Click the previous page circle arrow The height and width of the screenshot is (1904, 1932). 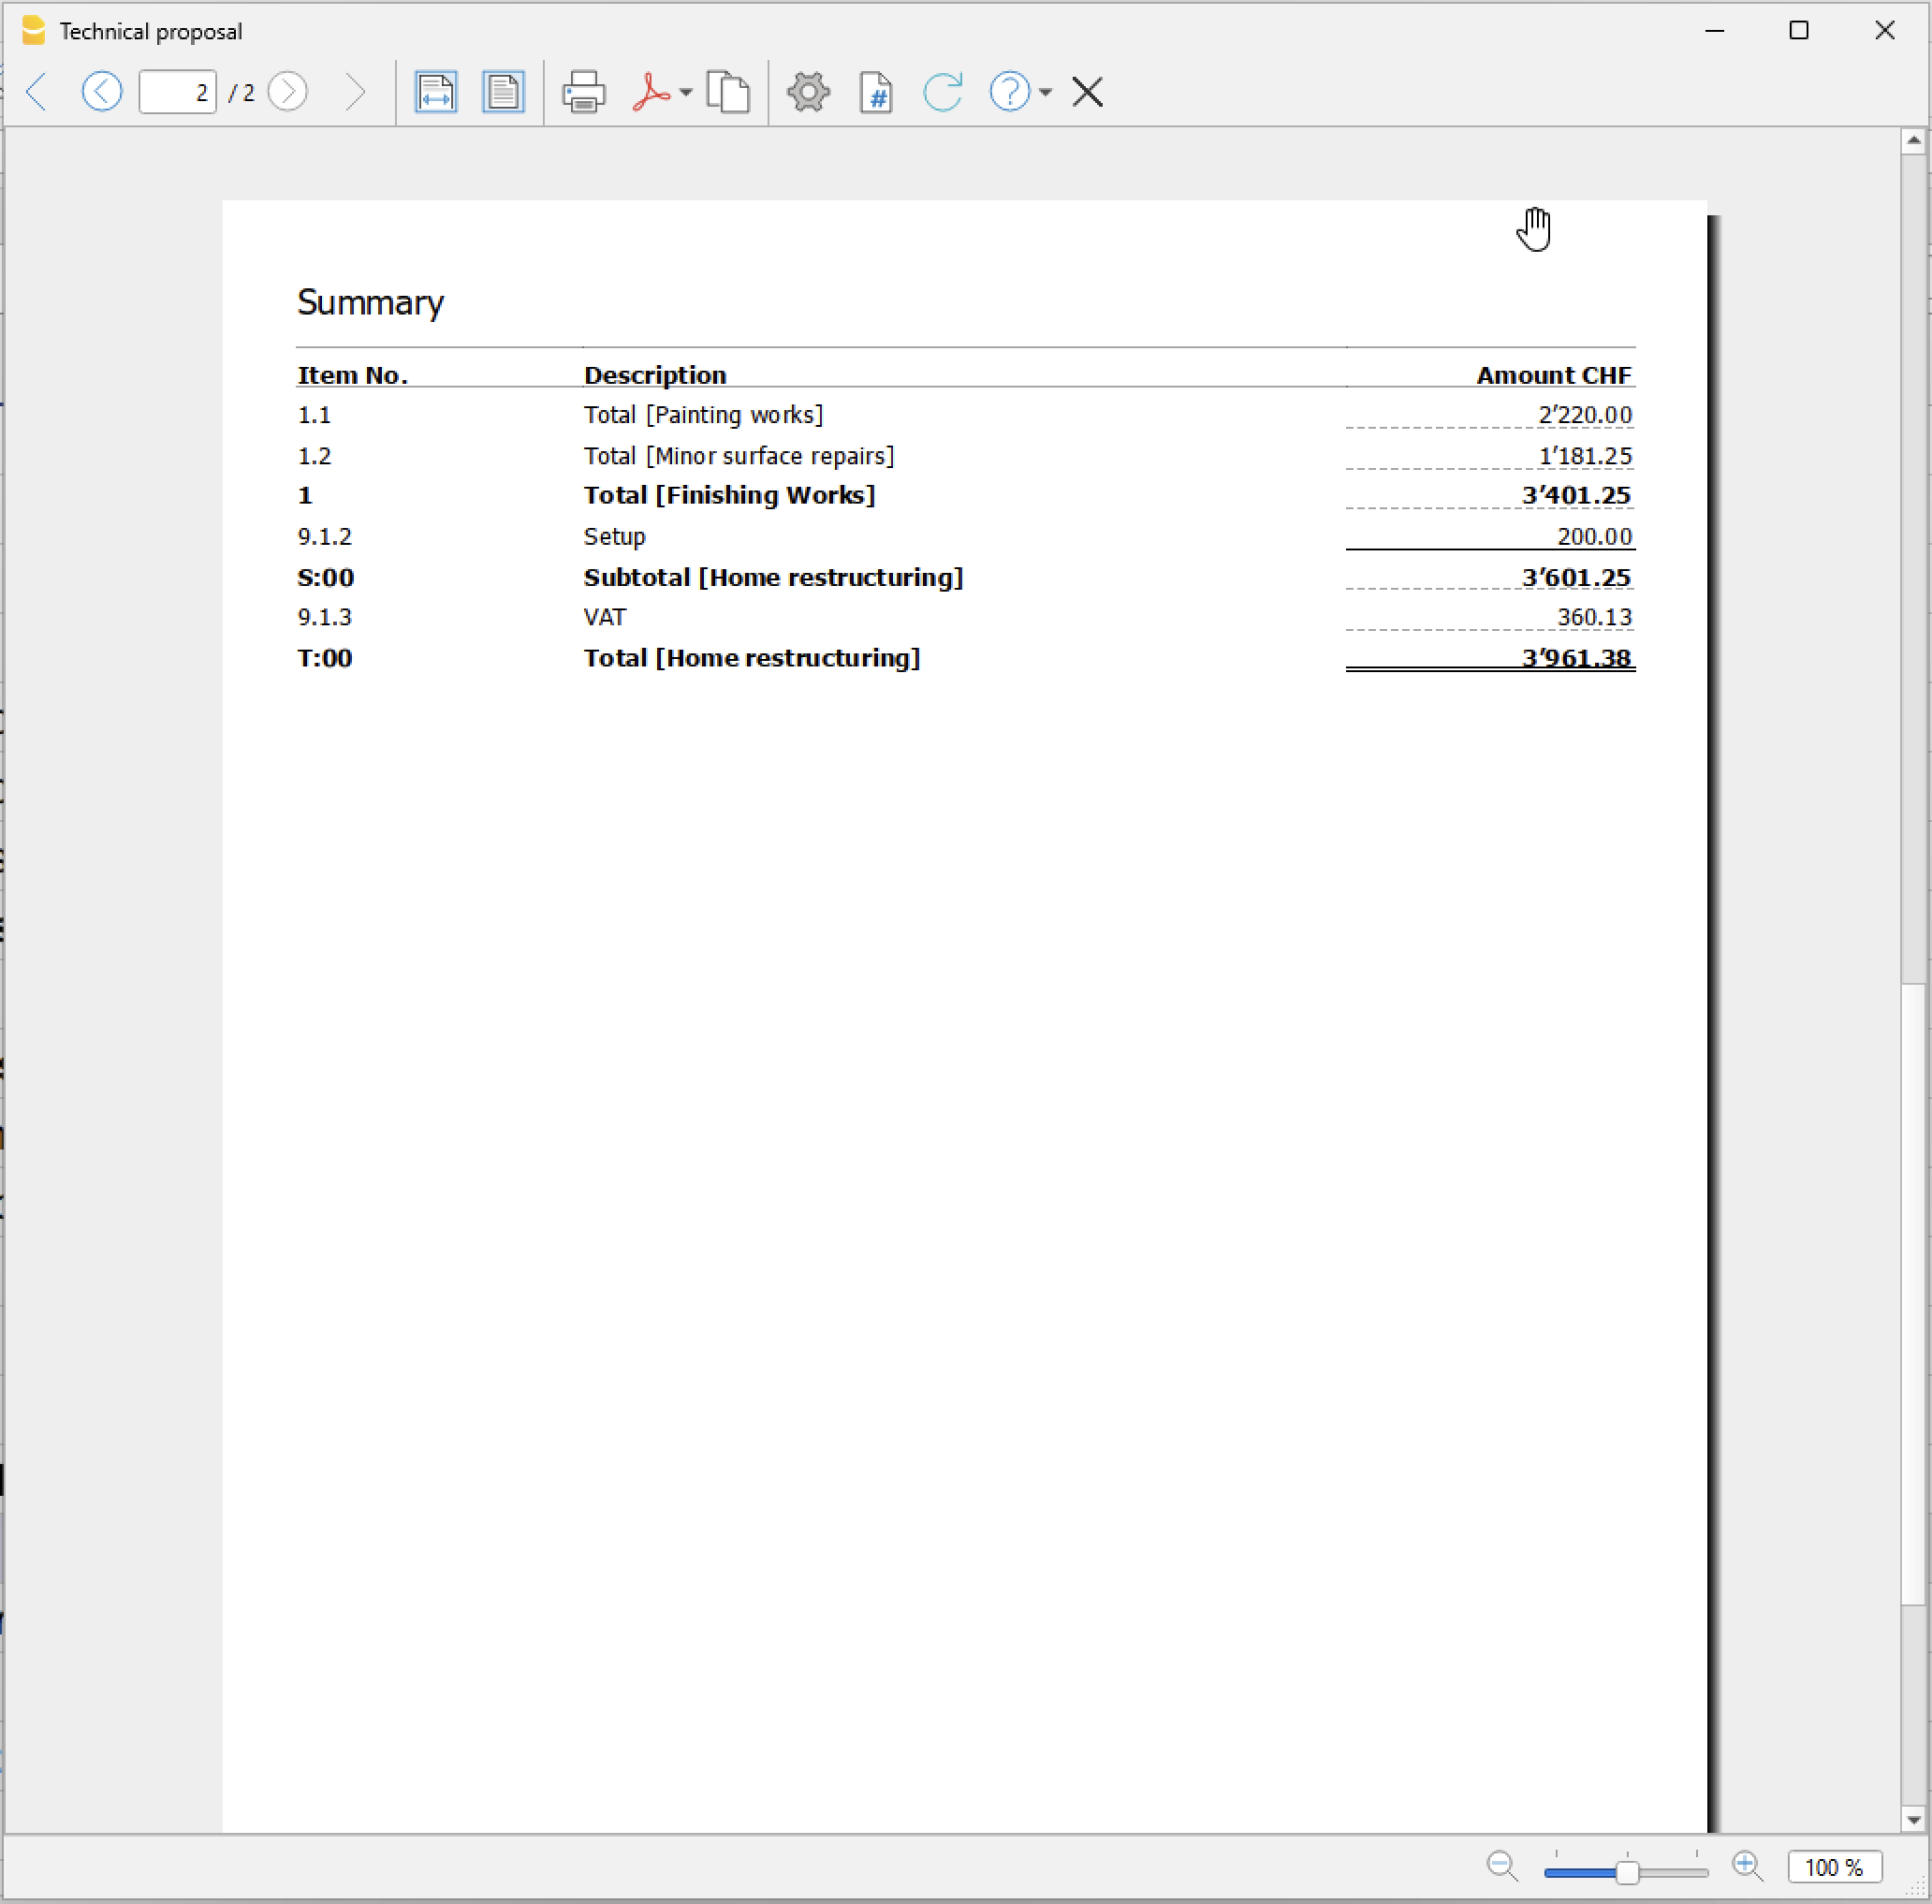click(x=102, y=92)
